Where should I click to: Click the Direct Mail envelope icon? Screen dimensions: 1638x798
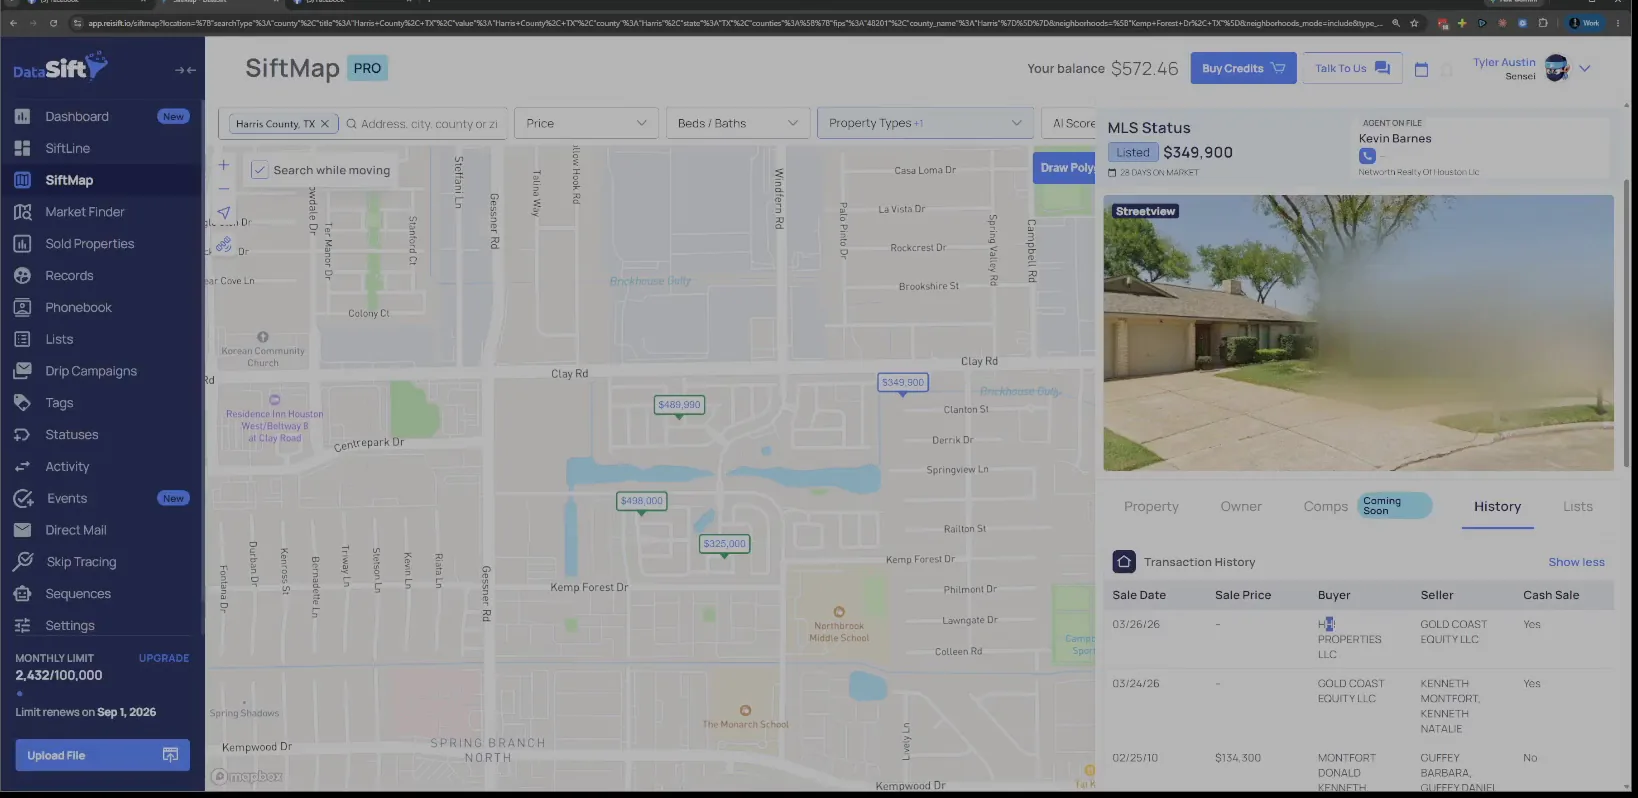(x=22, y=530)
